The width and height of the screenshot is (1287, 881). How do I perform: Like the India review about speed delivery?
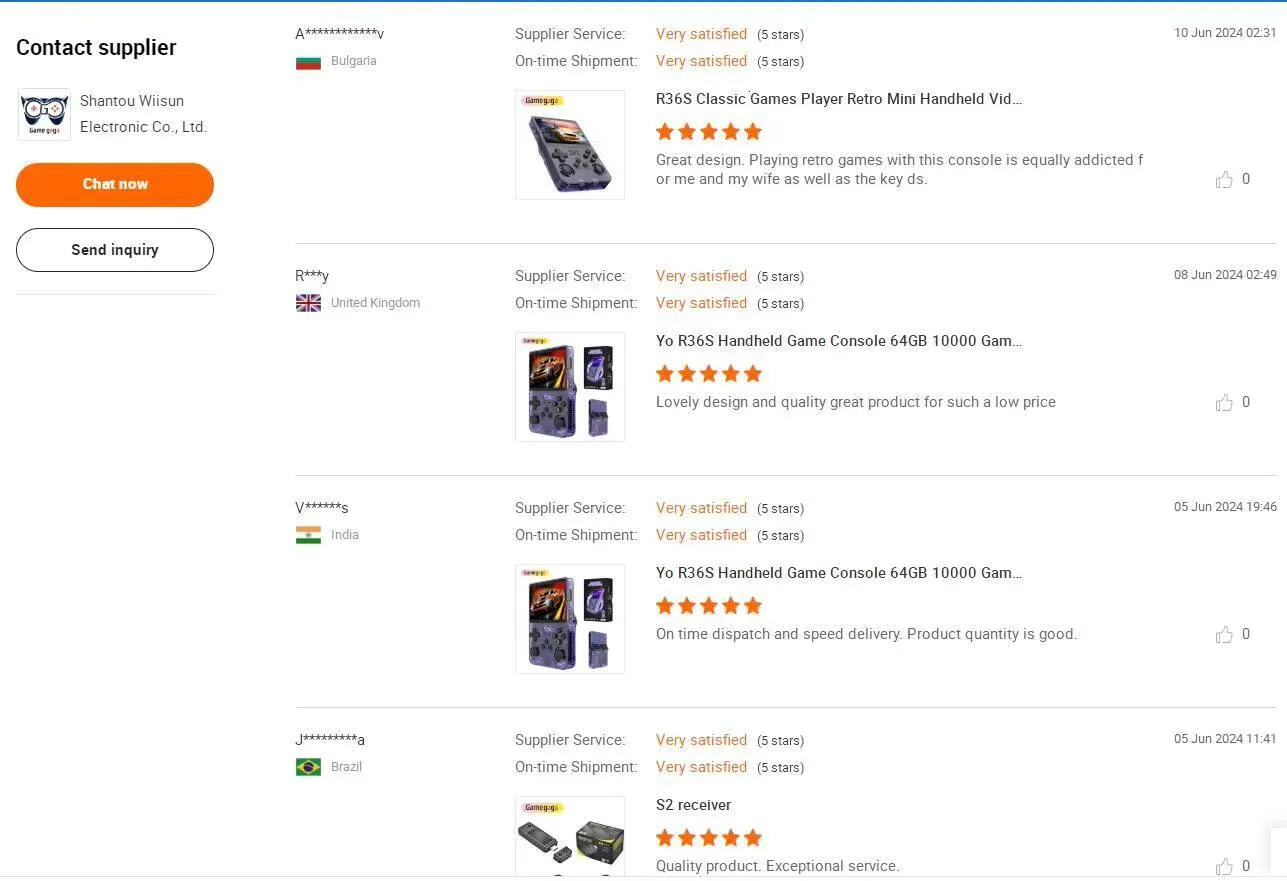1224,634
